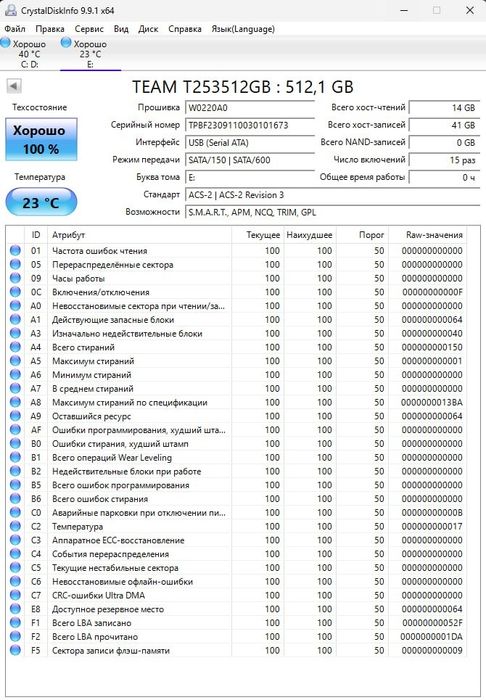The width and height of the screenshot is (486, 700).
Task: Click the CrystalDiskInfo app icon in title bar
Action: point(11,10)
